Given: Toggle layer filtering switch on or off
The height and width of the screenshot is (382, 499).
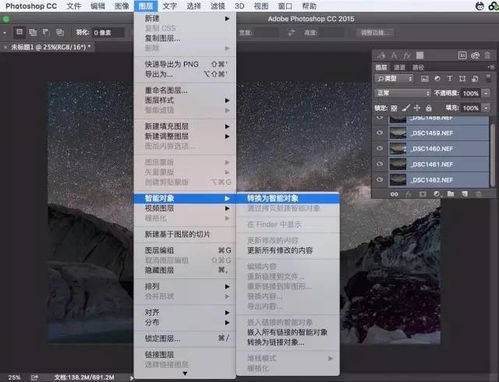Looking at the screenshot, I should 488,78.
